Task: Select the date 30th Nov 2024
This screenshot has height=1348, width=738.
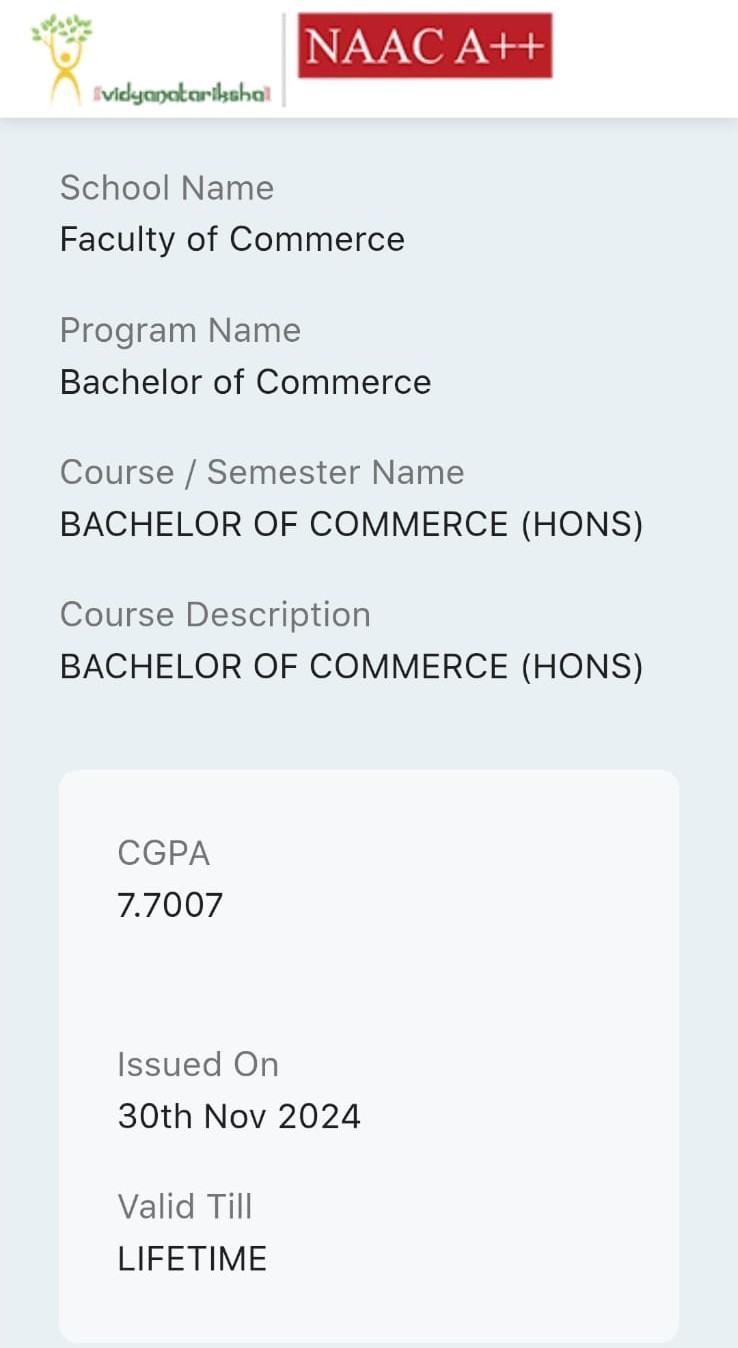Action: [x=239, y=1116]
